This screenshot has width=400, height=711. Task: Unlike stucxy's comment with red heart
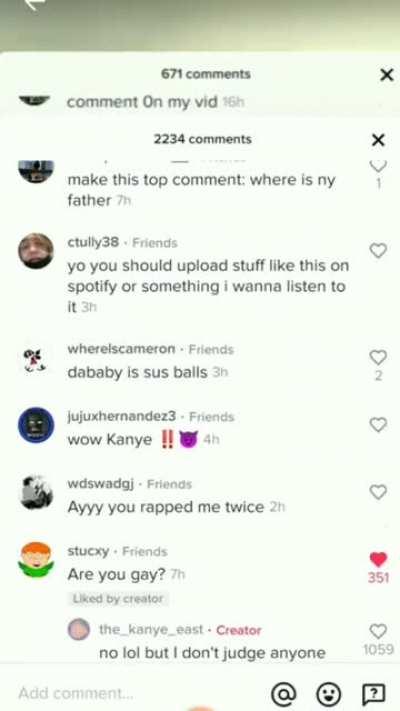point(378,560)
